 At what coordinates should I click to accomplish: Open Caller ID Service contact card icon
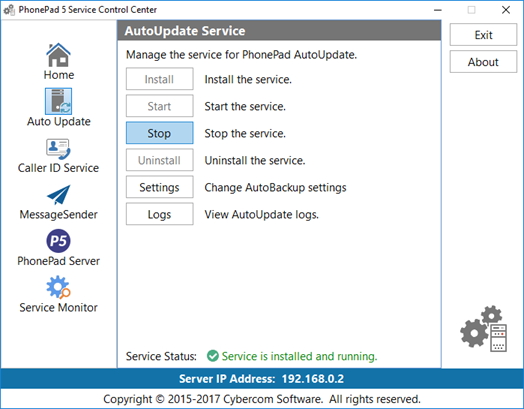tap(58, 149)
